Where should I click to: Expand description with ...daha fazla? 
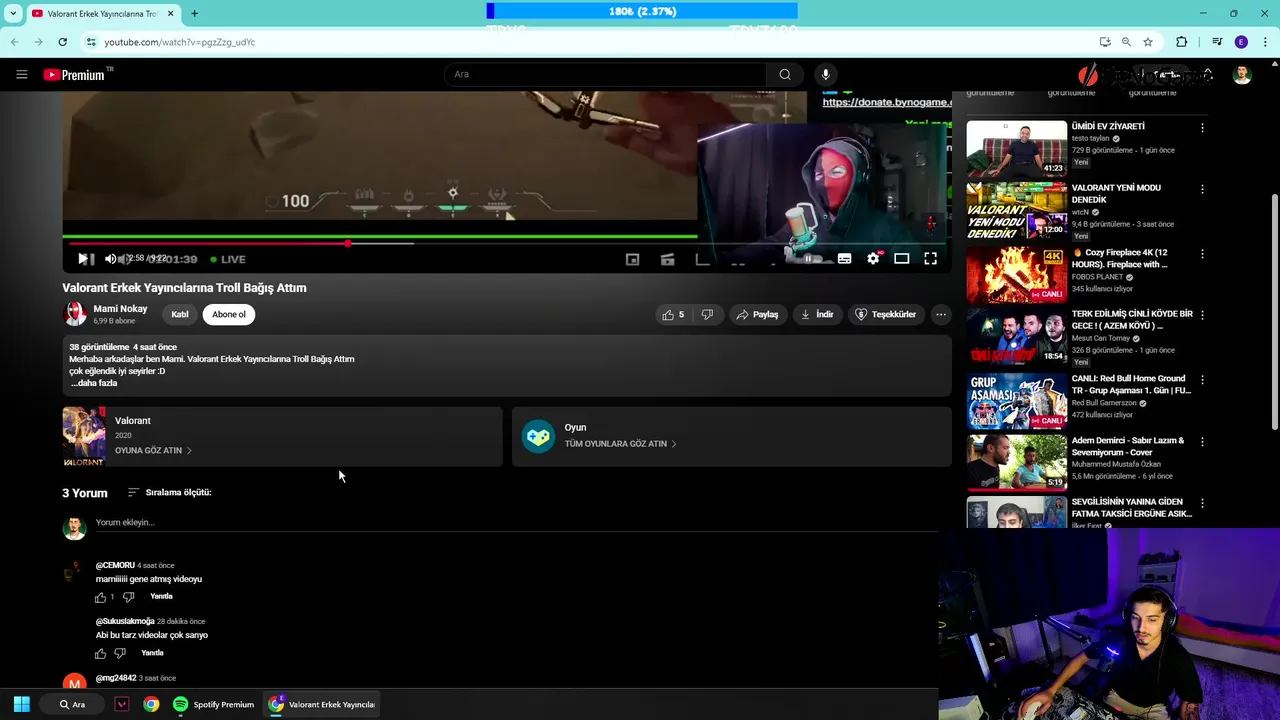click(94, 383)
